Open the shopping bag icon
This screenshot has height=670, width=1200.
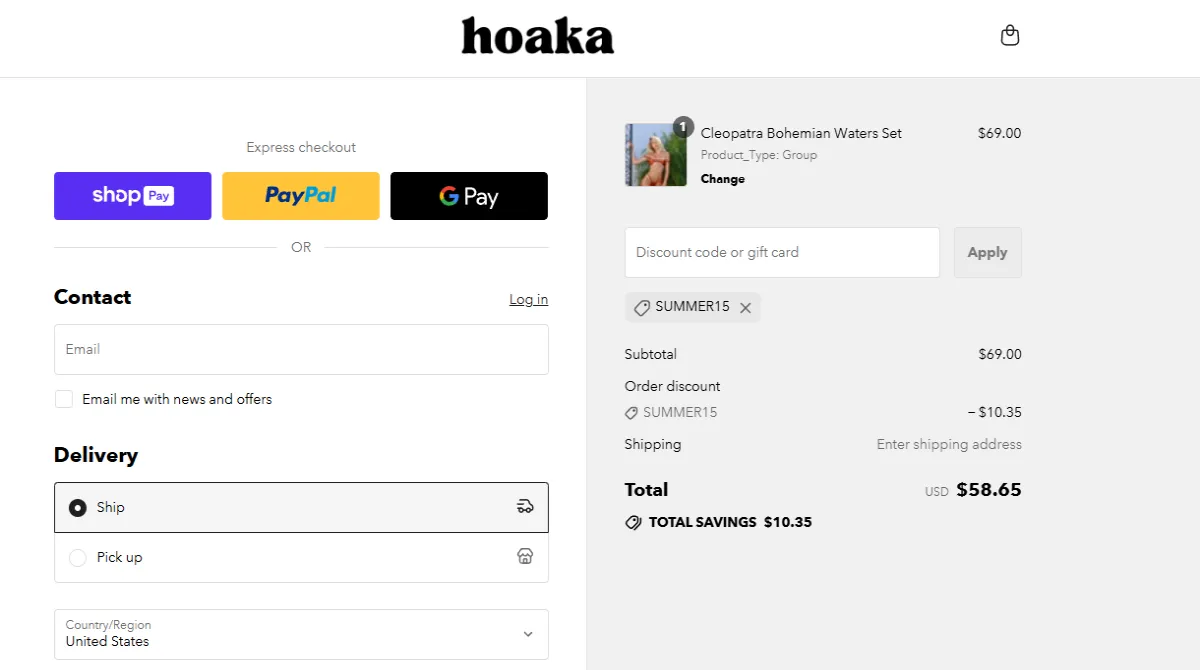(x=1010, y=34)
